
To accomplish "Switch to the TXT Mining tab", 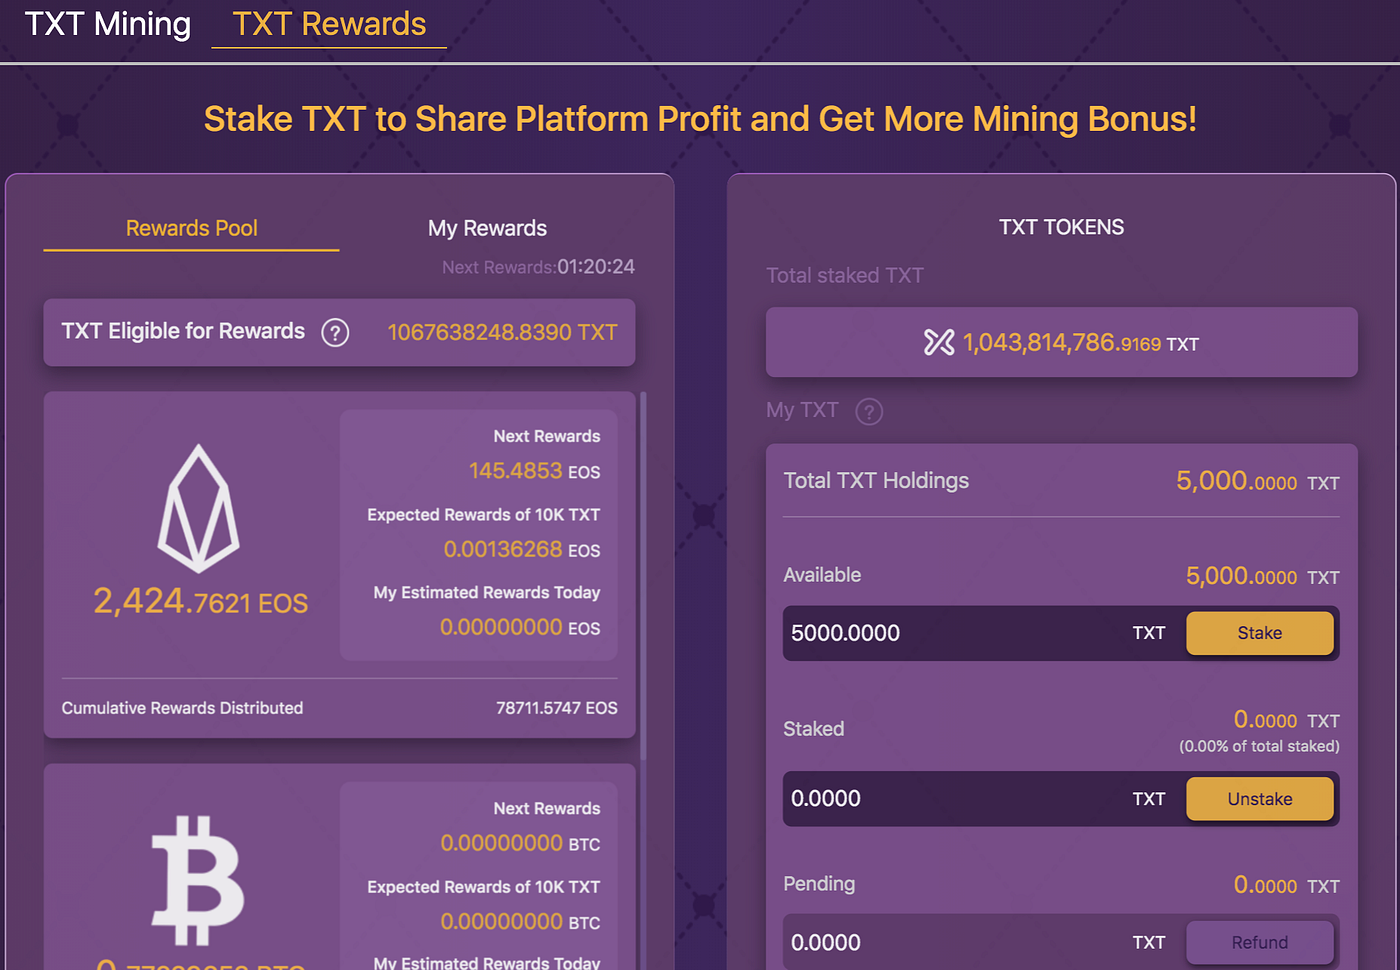I will [106, 24].
